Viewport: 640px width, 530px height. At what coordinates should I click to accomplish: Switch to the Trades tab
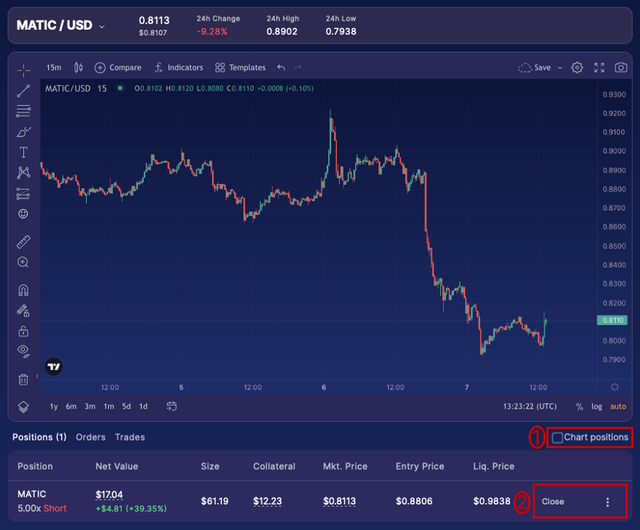pyautogui.click(x=130, y=437)
